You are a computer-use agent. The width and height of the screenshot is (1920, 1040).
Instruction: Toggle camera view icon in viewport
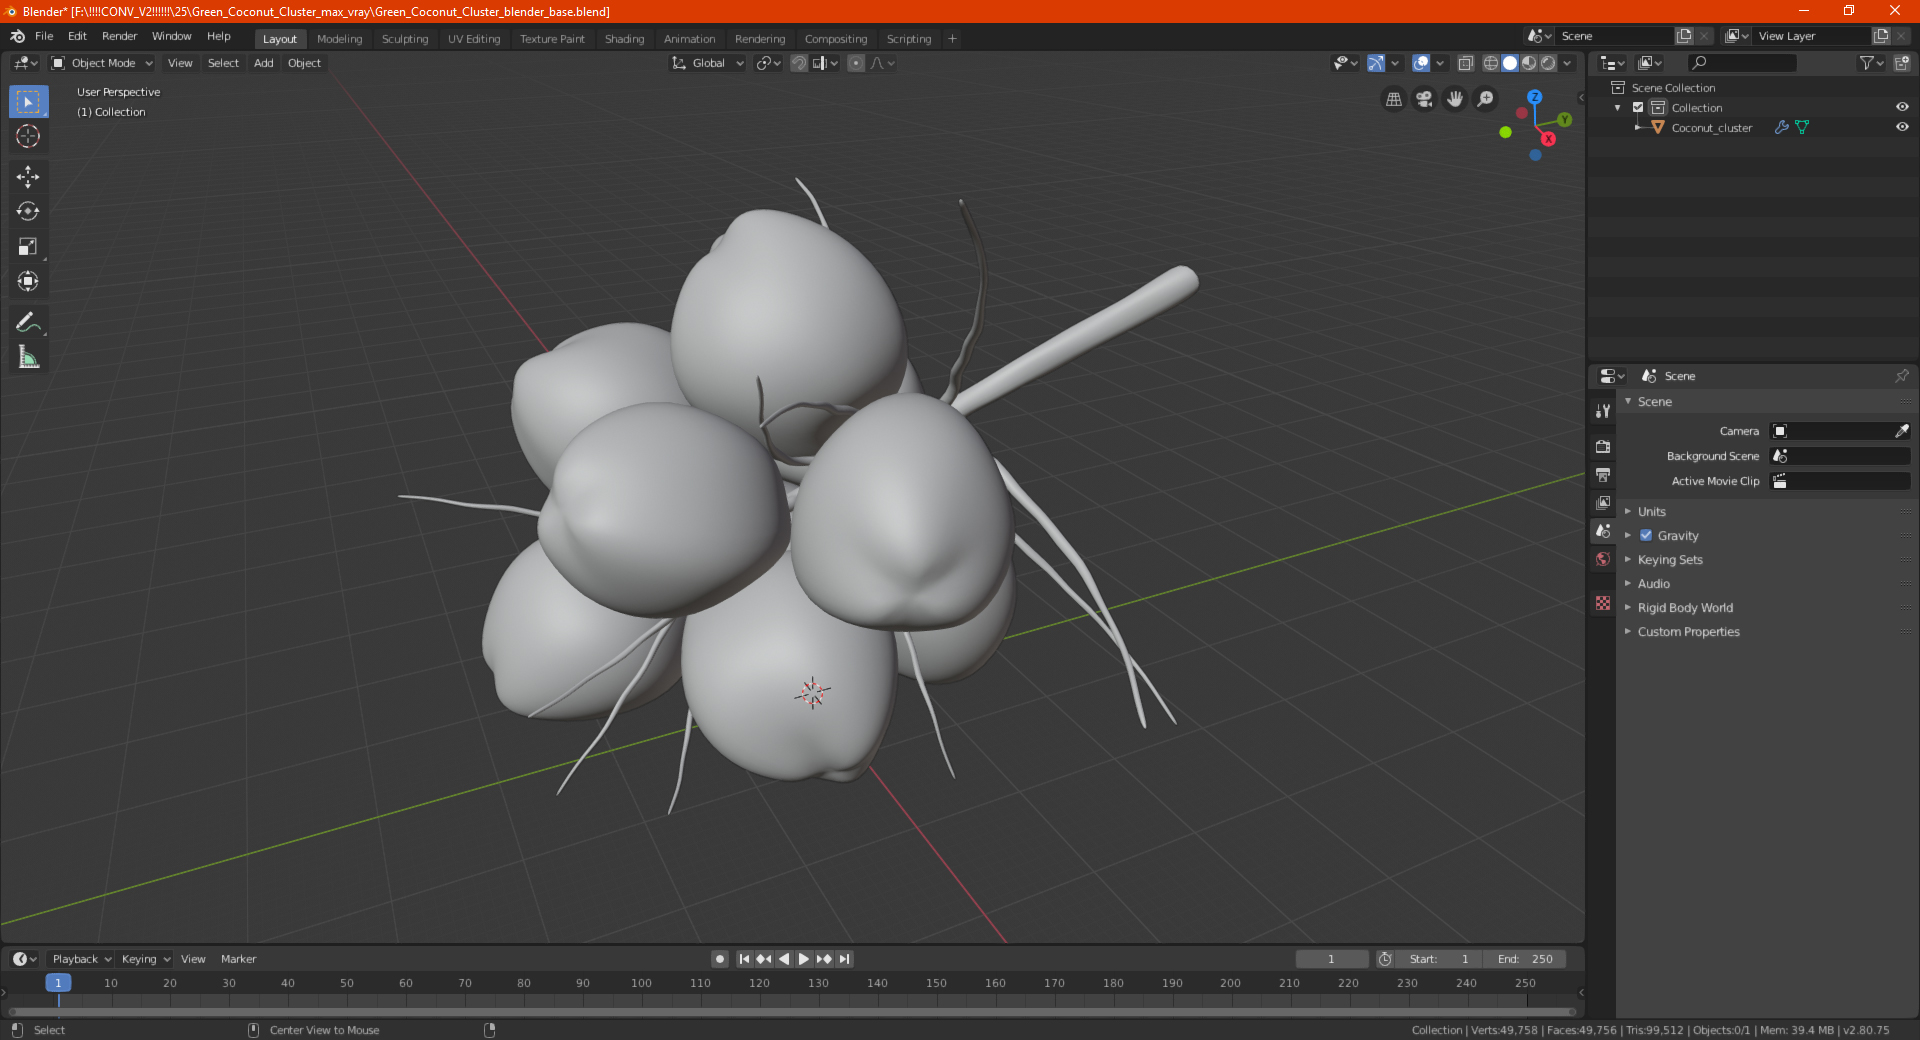pos(1424,99)
